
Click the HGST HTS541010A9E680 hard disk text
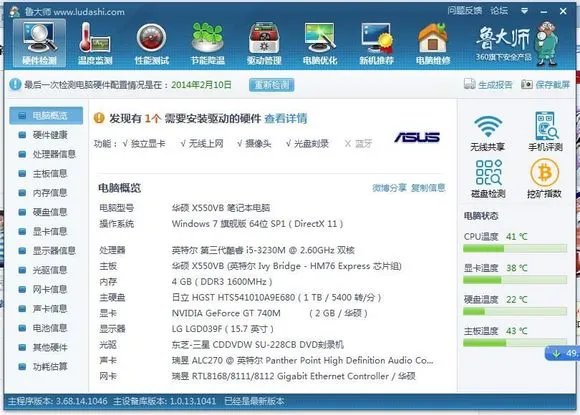click(x=276, y=297)
